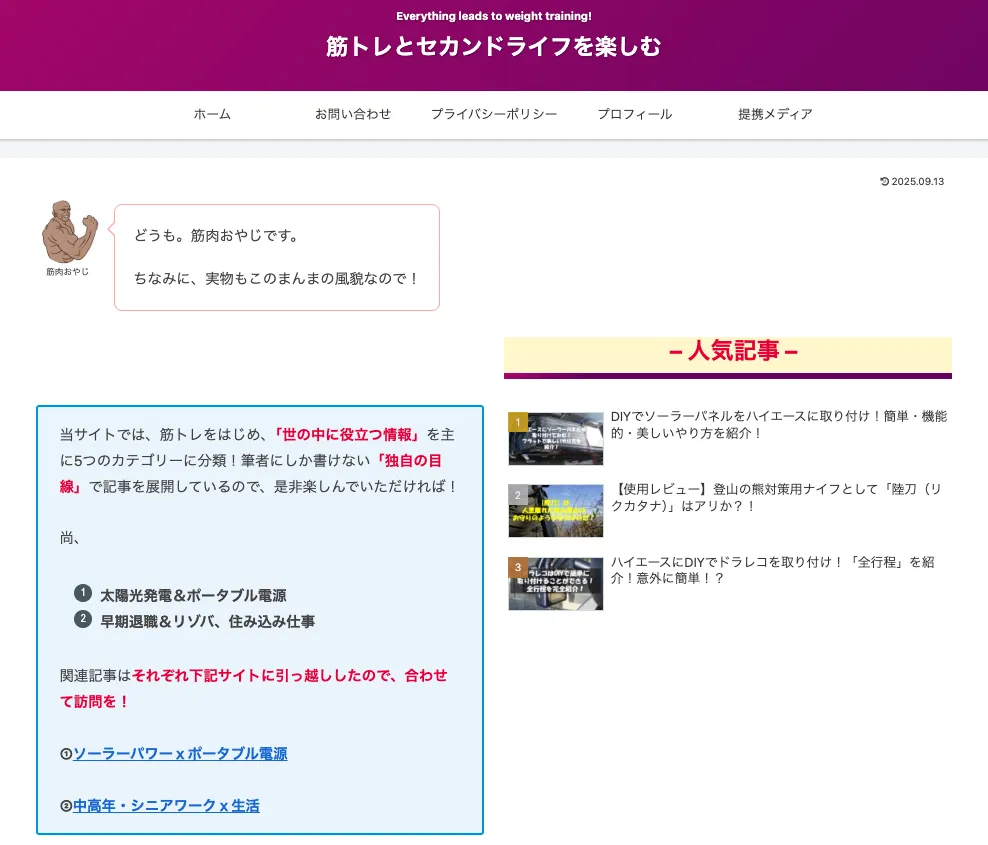Click site title 筋トレとセカンドライフを楽しむ

click(494, 47)
